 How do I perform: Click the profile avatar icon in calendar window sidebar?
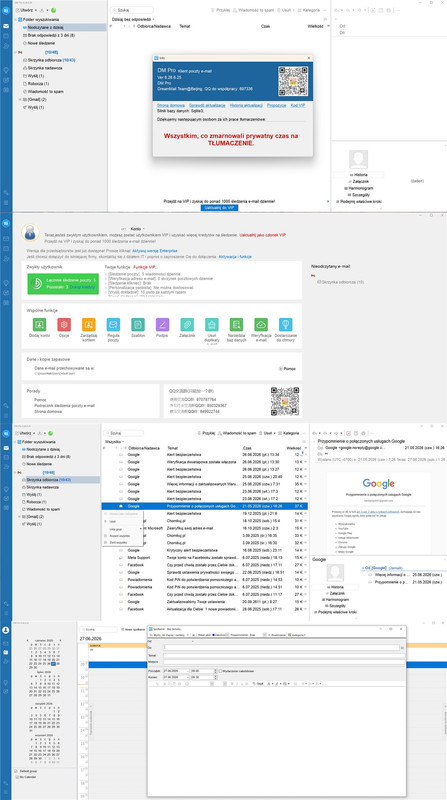[x=6, y=631]
